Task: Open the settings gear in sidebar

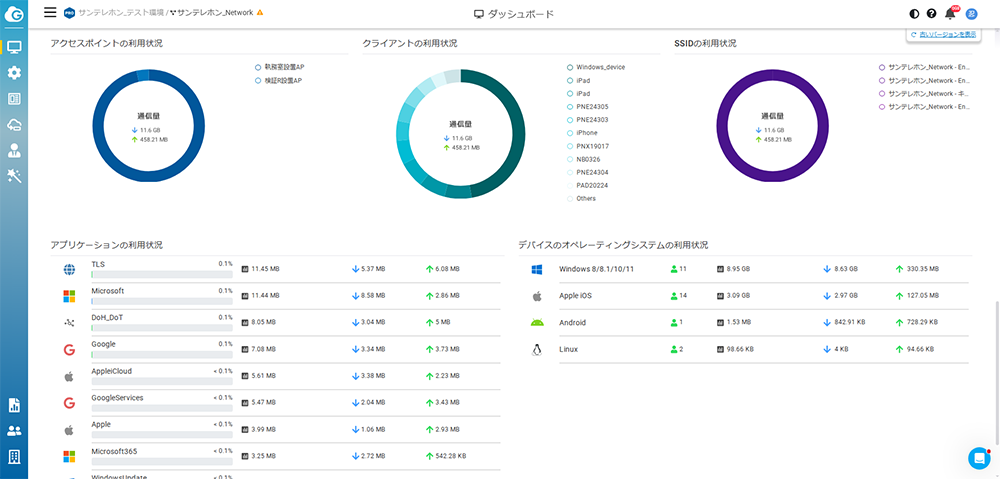Action: pyautogui.click(x=14, y=73)
